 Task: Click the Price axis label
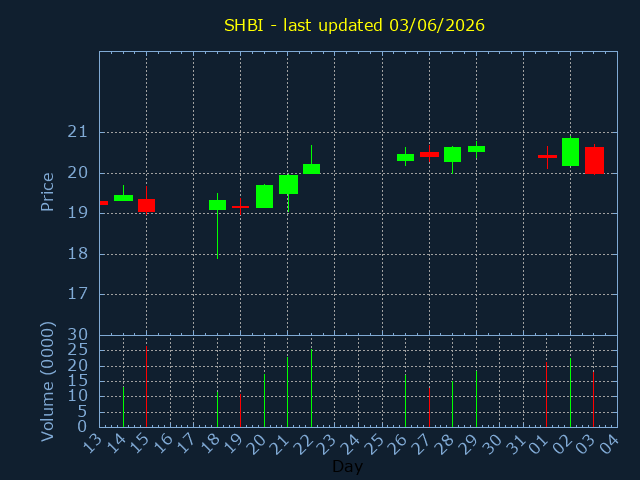(x=47, y=192)
